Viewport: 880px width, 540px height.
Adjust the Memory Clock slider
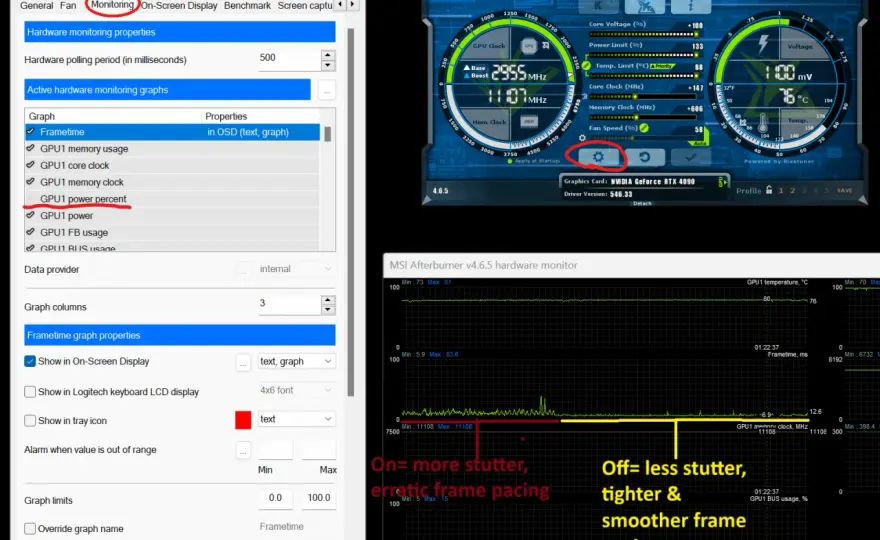[643, 117]
